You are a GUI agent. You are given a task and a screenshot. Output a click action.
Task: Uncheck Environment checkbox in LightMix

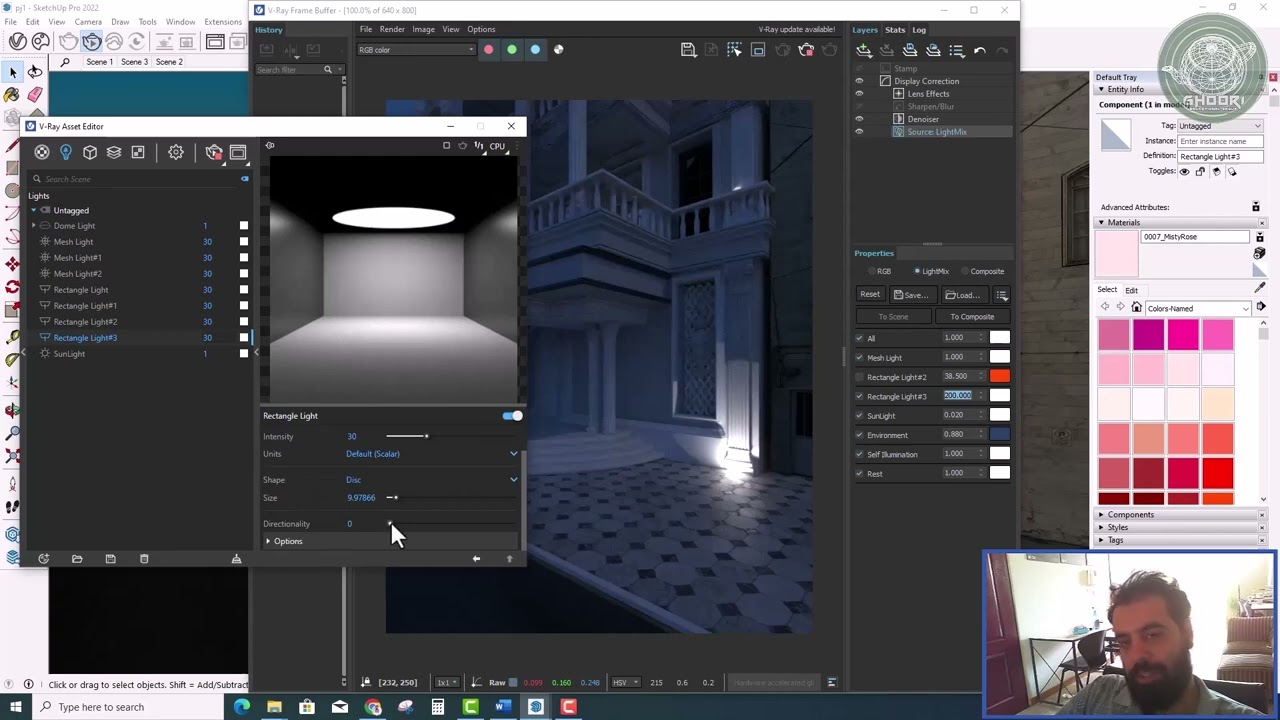click(859, 435)
